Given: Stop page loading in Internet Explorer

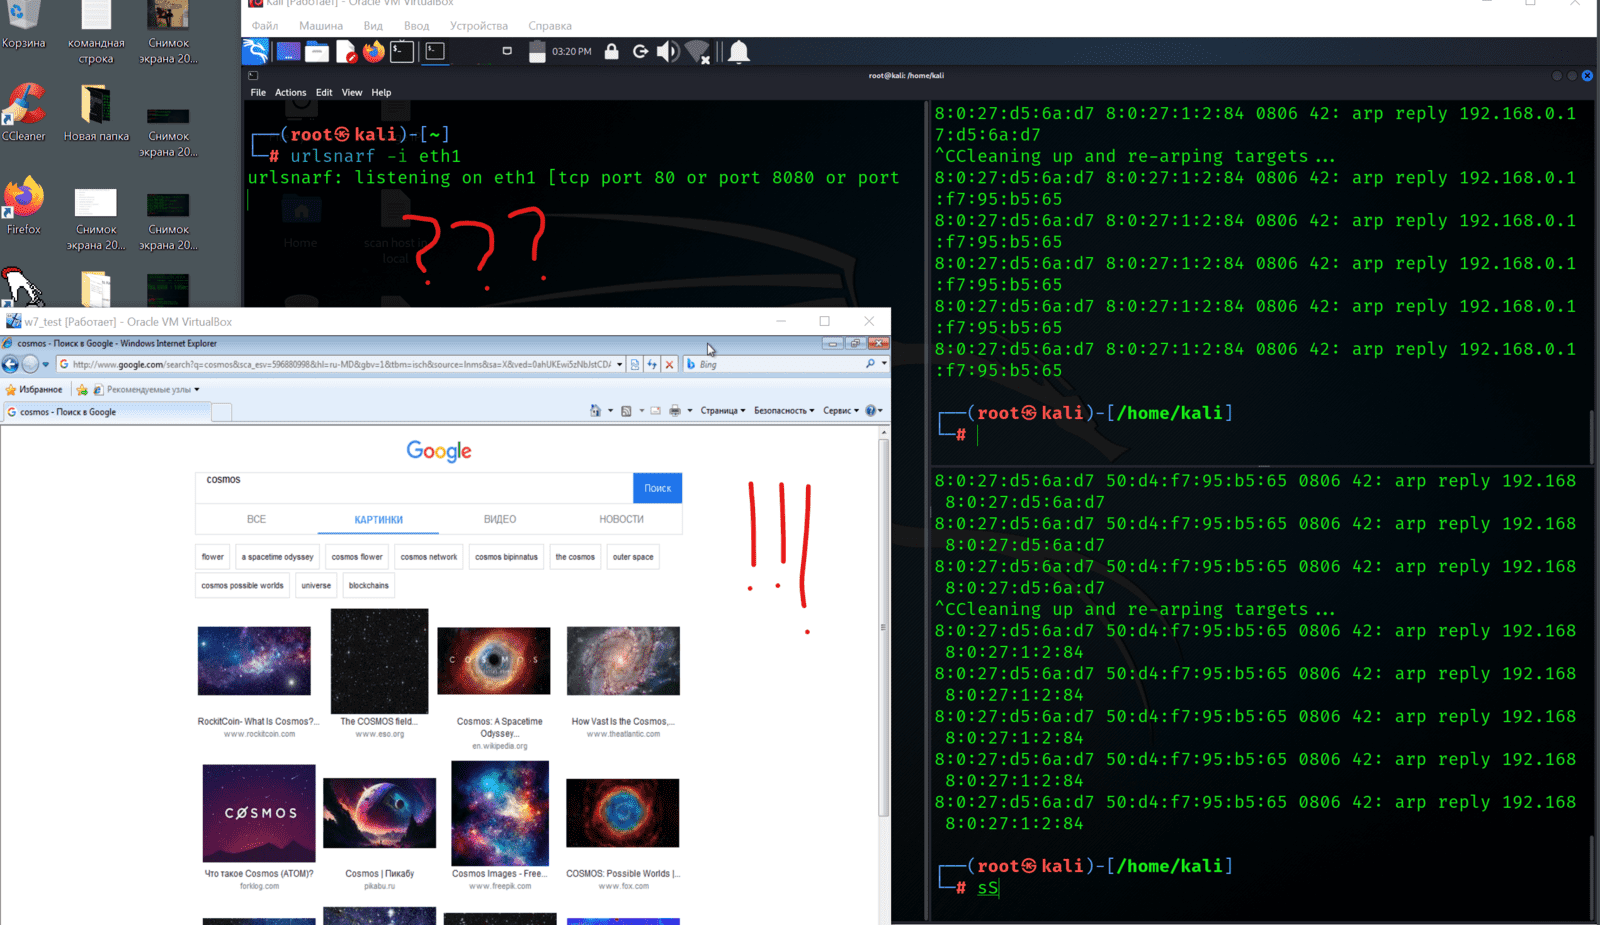Looking at the screenshot, I should 670,365.
